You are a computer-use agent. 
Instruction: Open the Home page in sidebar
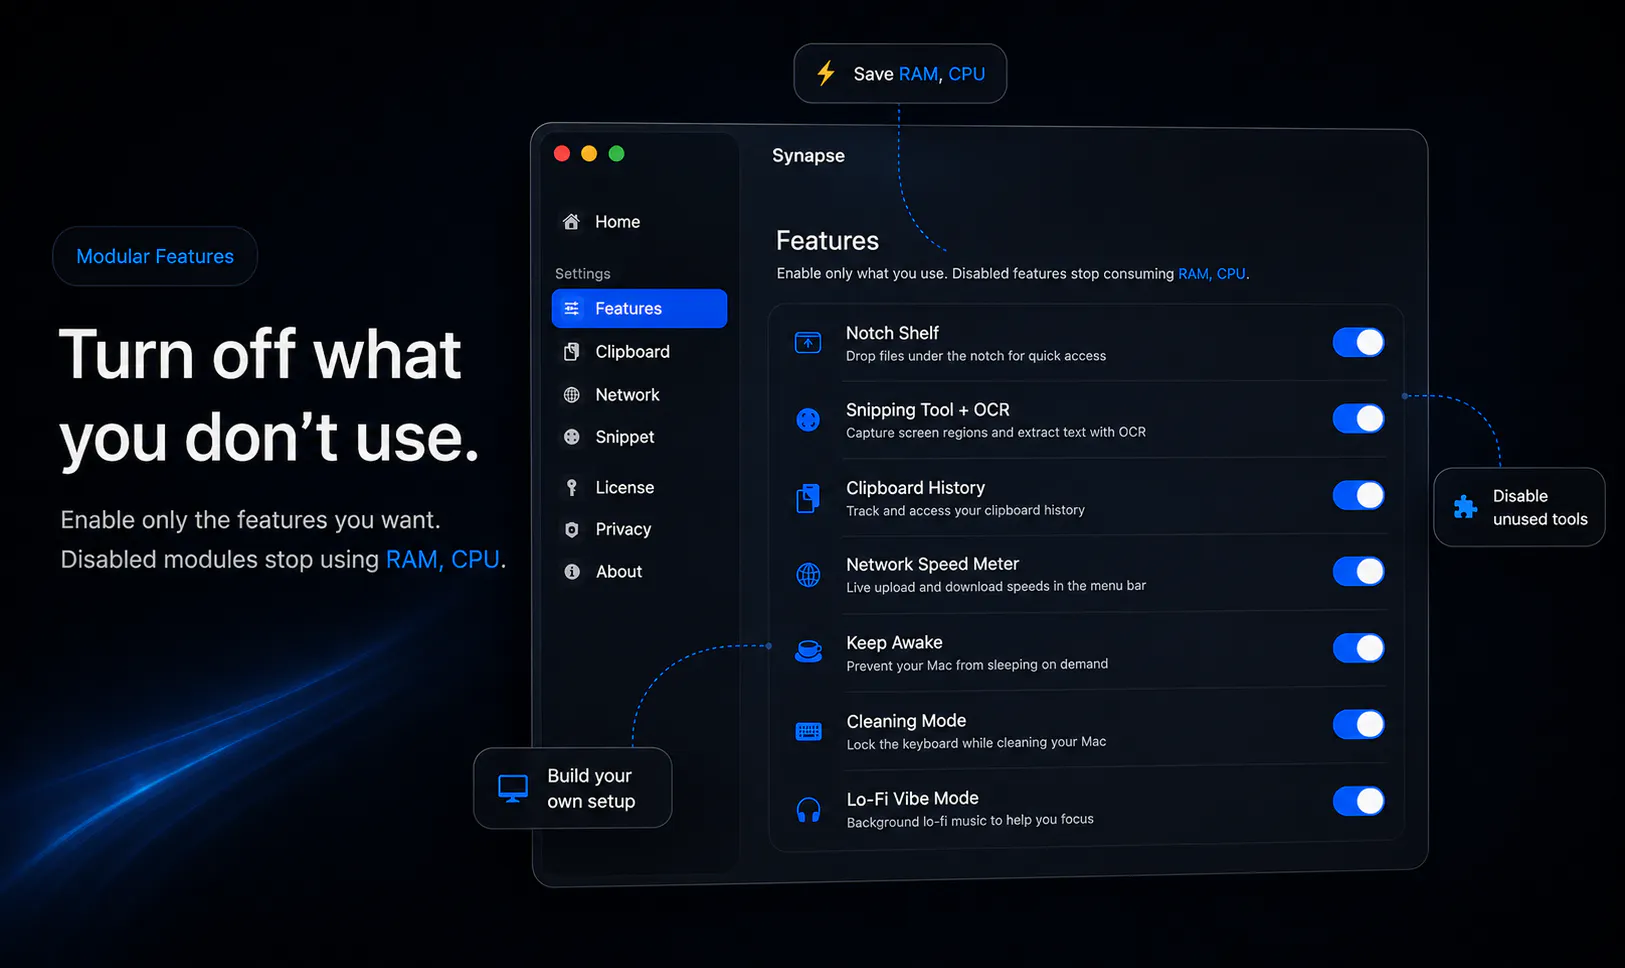pos(639,222)
